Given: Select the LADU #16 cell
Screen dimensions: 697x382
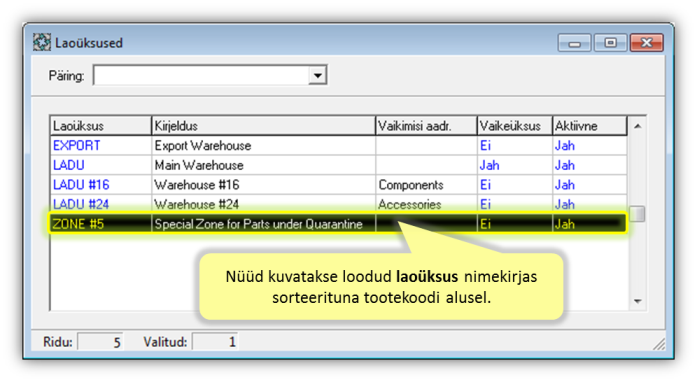Looking at the screenshot, I should [101, 185].
